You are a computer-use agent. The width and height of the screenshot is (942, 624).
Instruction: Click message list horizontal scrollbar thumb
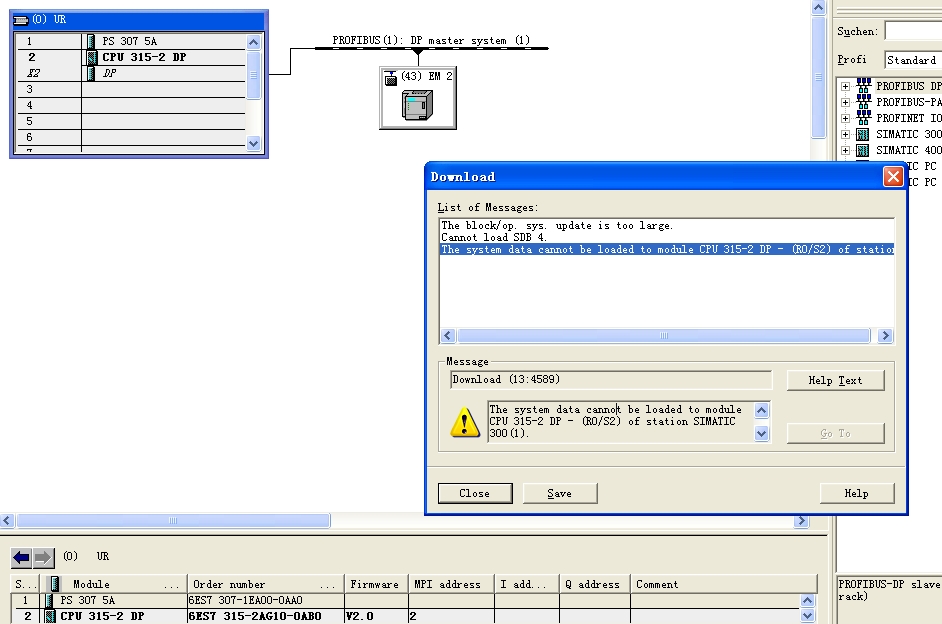pos(664,336)
